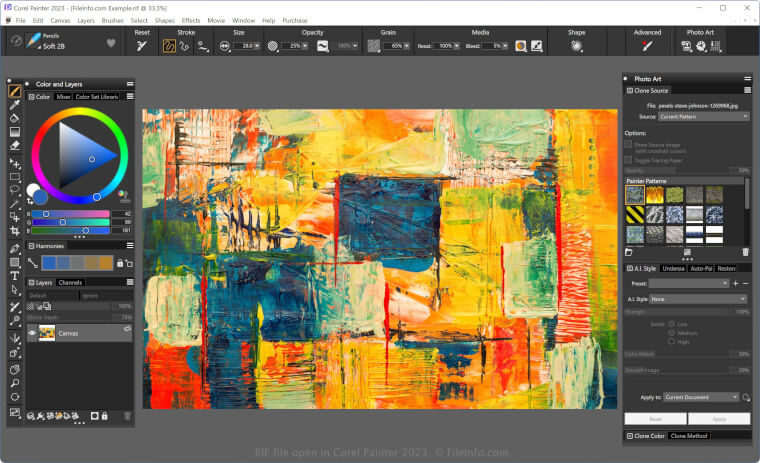Click the Reset button in Photo Art
Viewport: 760px width, 463px height.
(655, 419)
